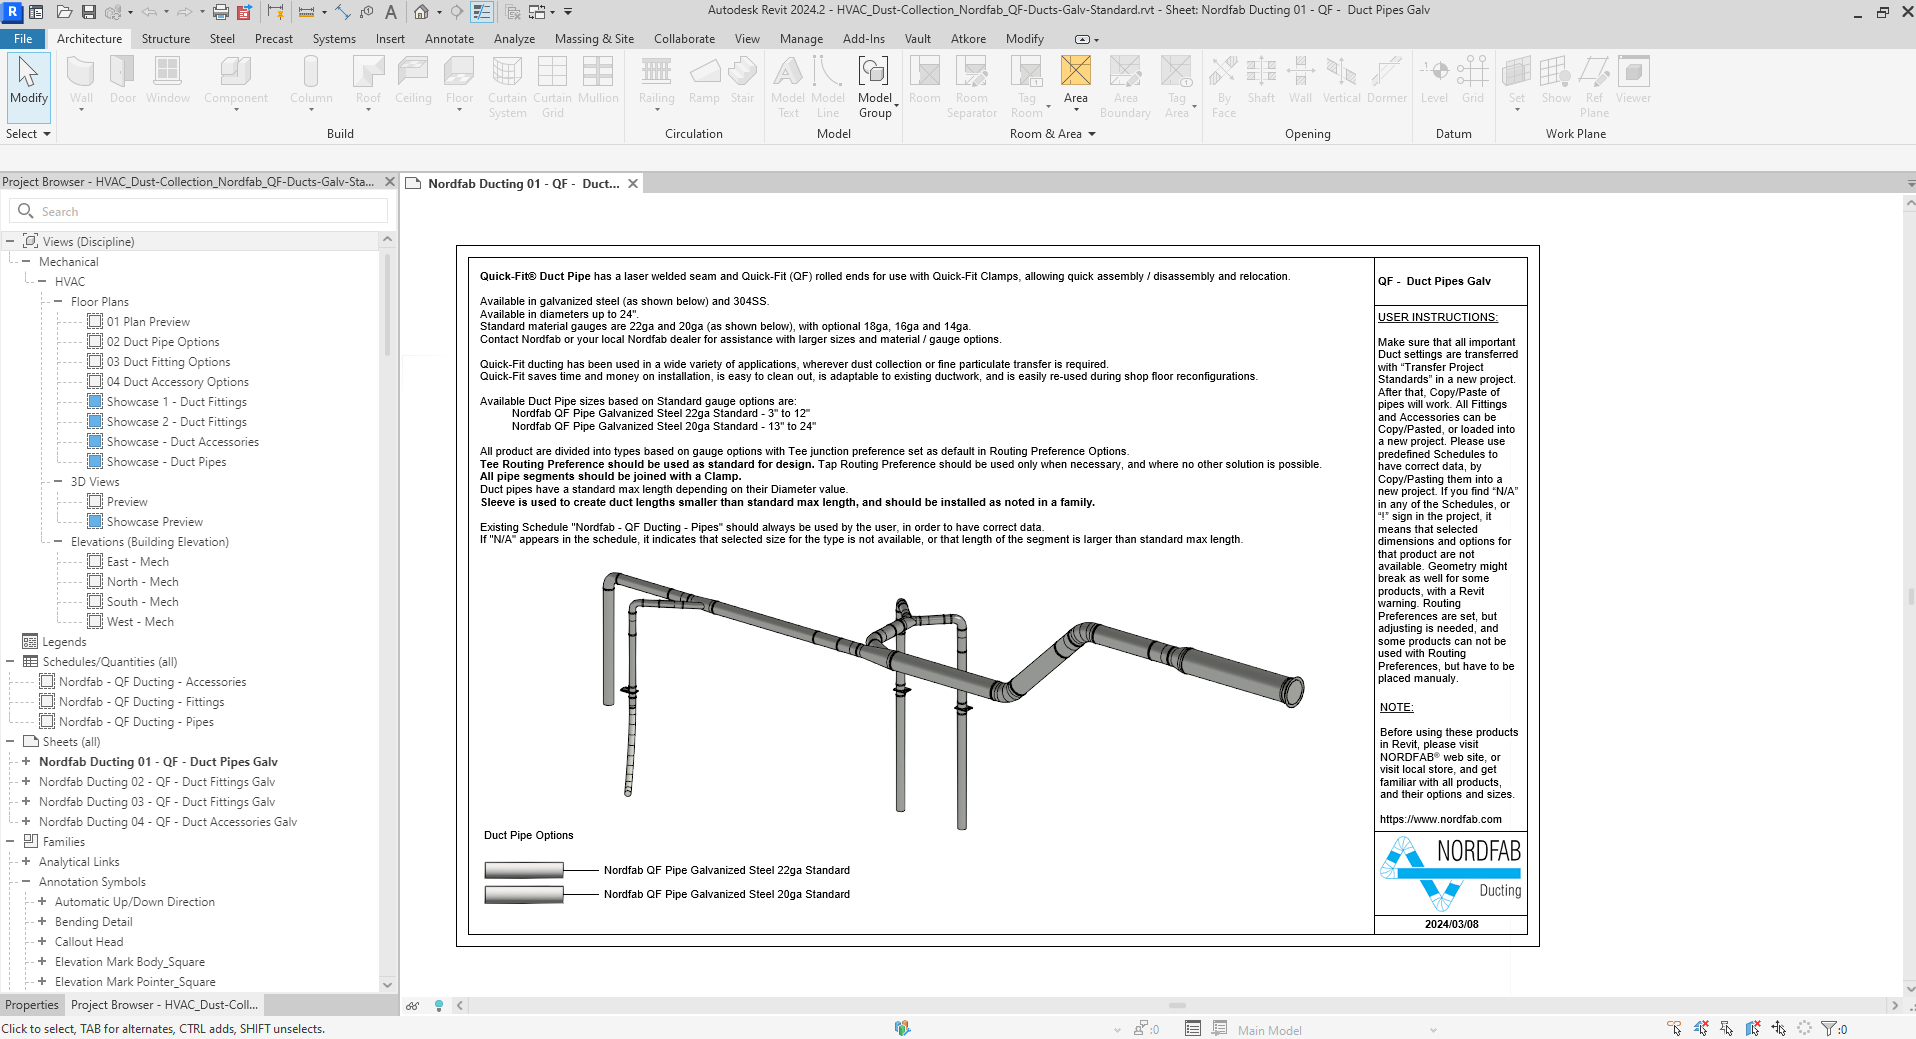Activate the Stair tool
1916x1039 pixels.
tap(742, 80)
